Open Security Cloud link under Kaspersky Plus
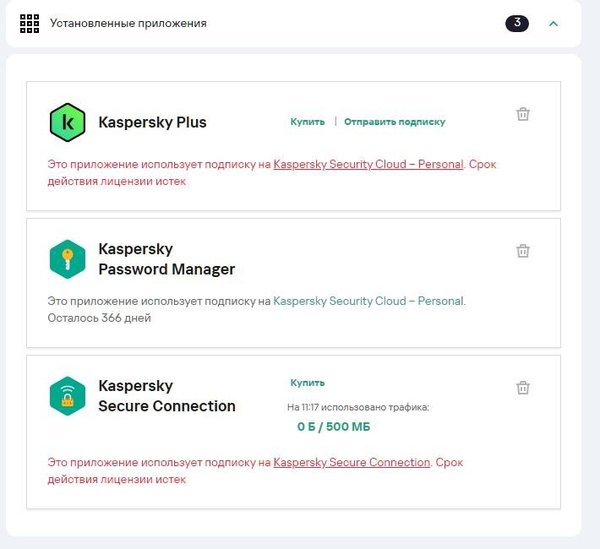 [368, 164]
